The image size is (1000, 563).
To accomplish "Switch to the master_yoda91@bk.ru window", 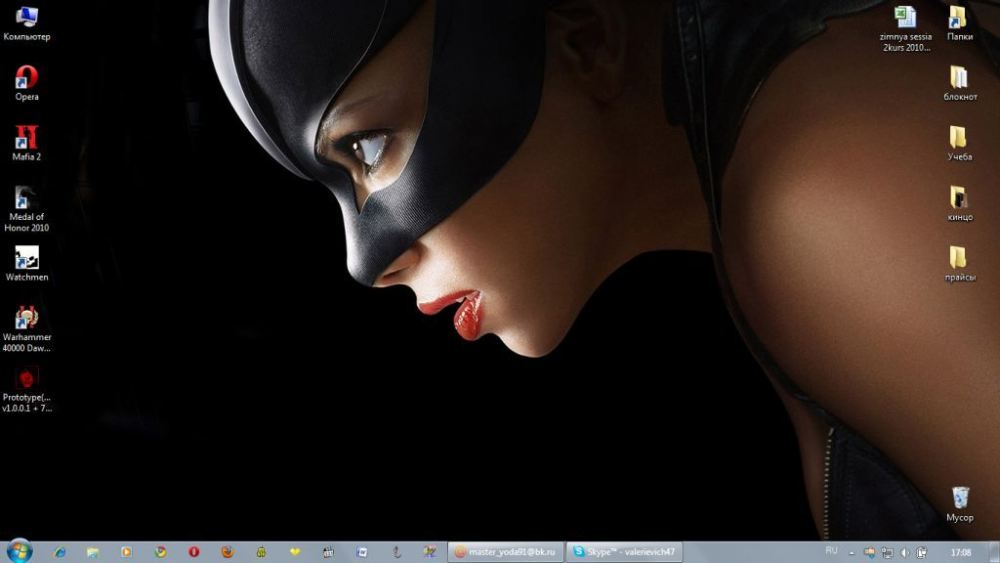I will coord(506,552).
